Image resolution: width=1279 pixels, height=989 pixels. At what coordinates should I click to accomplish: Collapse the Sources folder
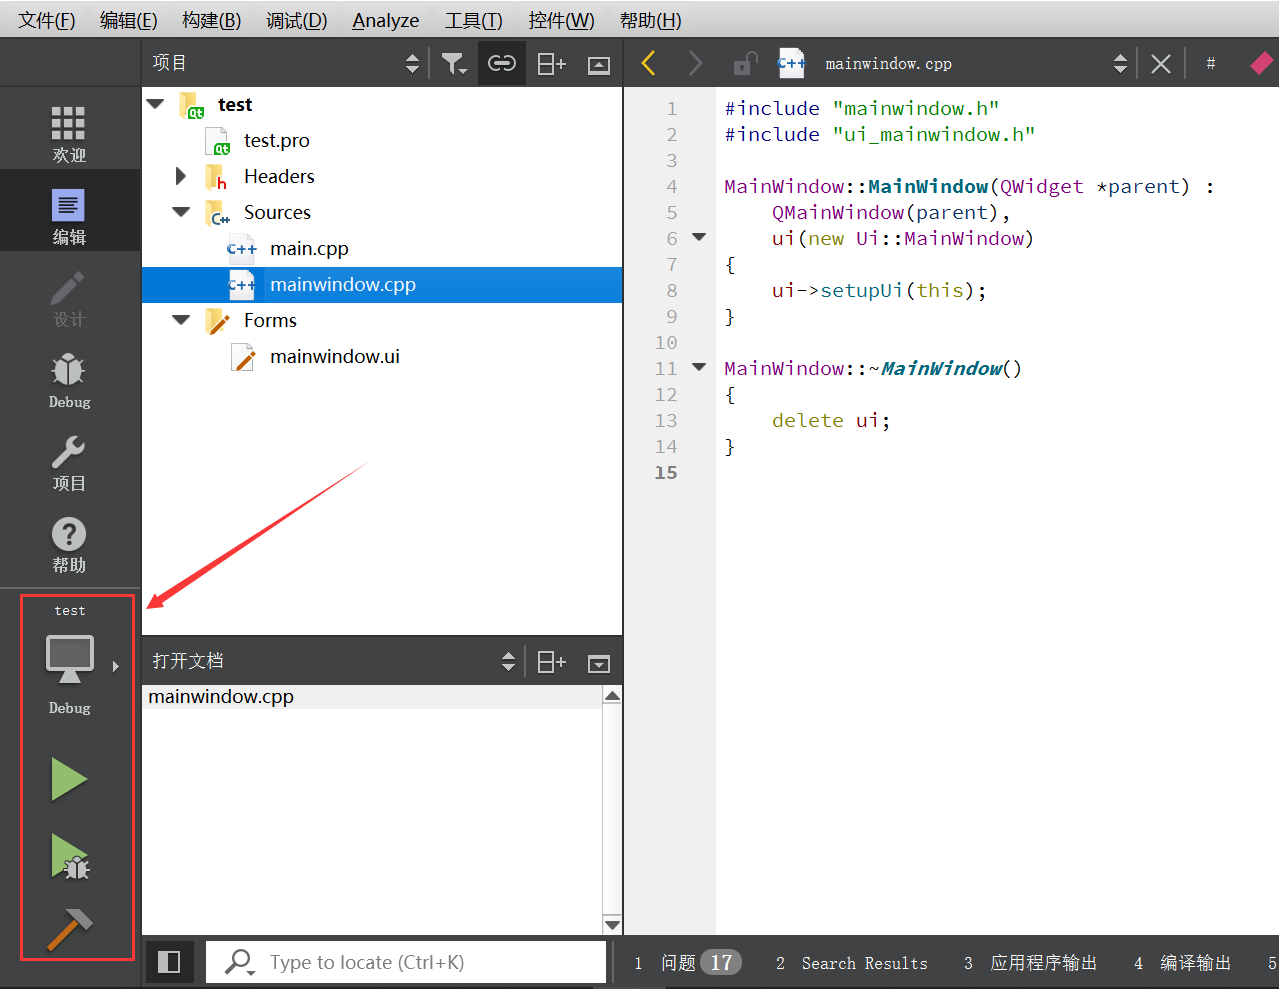point(181,211)
